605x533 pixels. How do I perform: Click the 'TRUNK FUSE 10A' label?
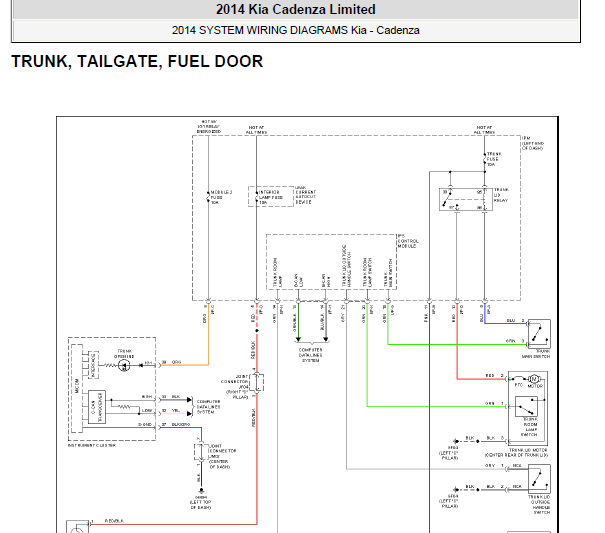tap(494, 159)
